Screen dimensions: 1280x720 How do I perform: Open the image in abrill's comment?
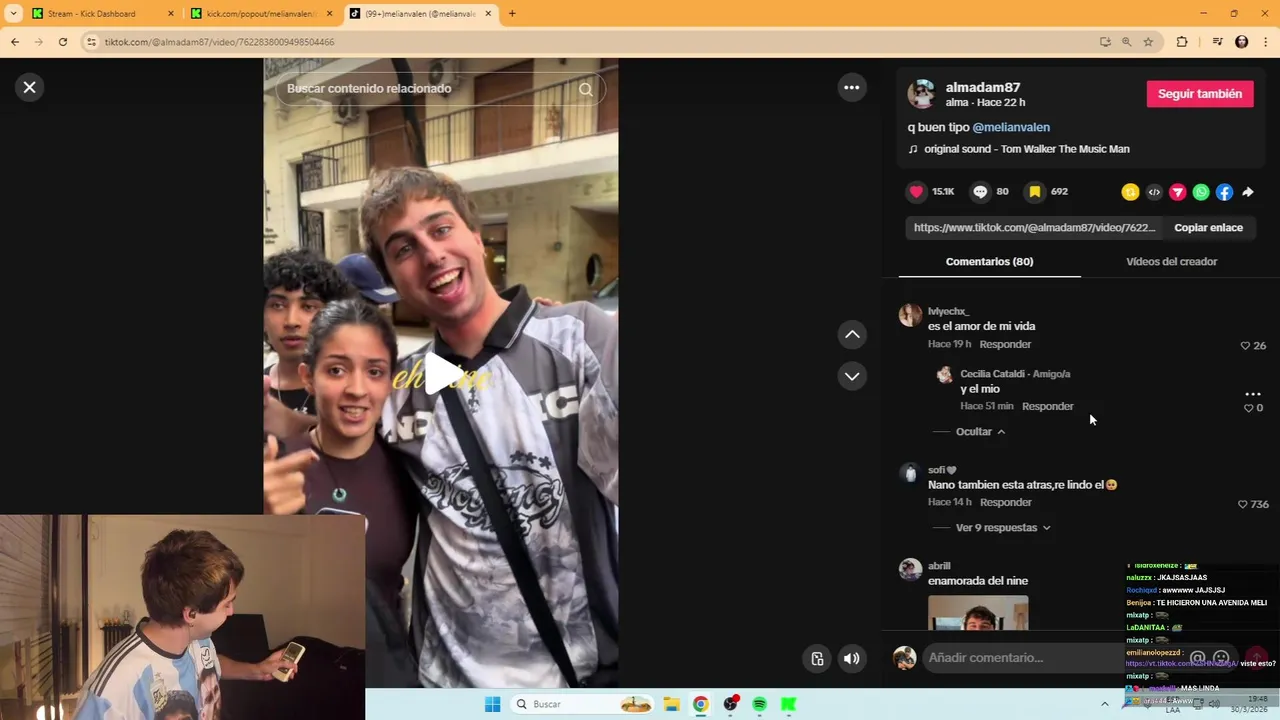(978, 613)
